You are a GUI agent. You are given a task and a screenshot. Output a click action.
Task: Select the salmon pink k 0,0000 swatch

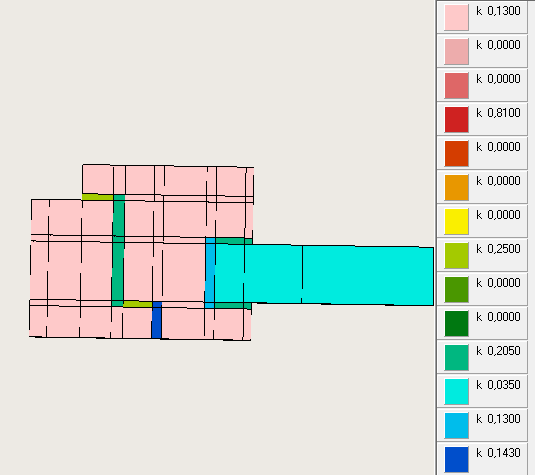456,51
